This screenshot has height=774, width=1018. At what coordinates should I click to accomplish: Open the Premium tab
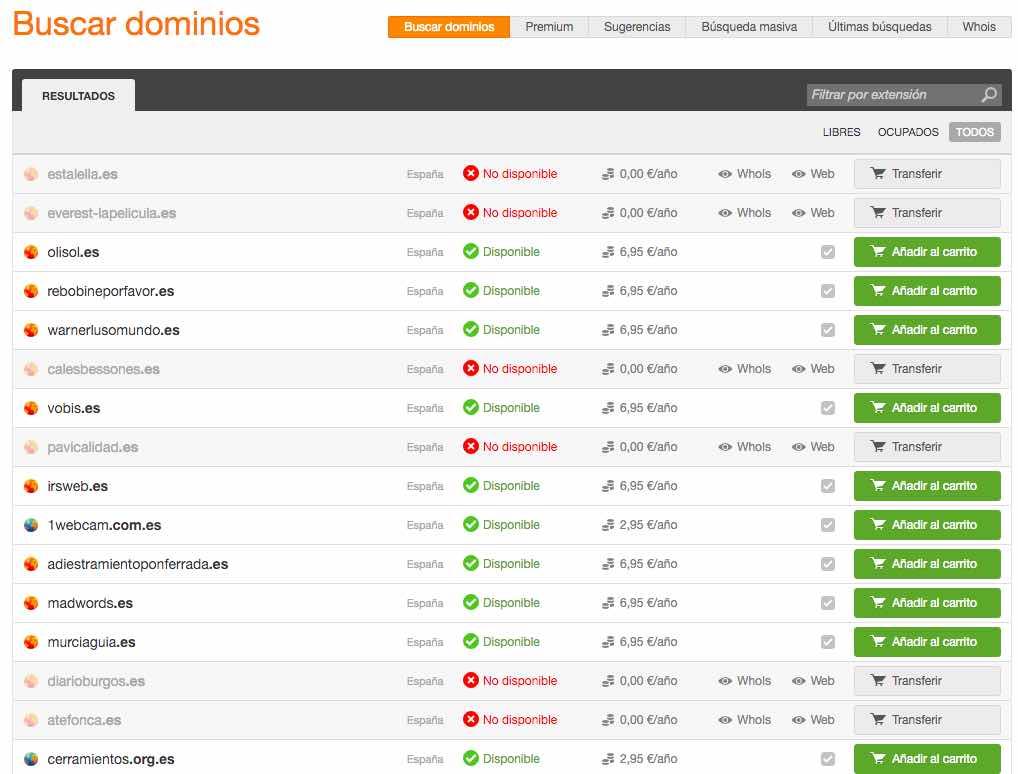549,27
